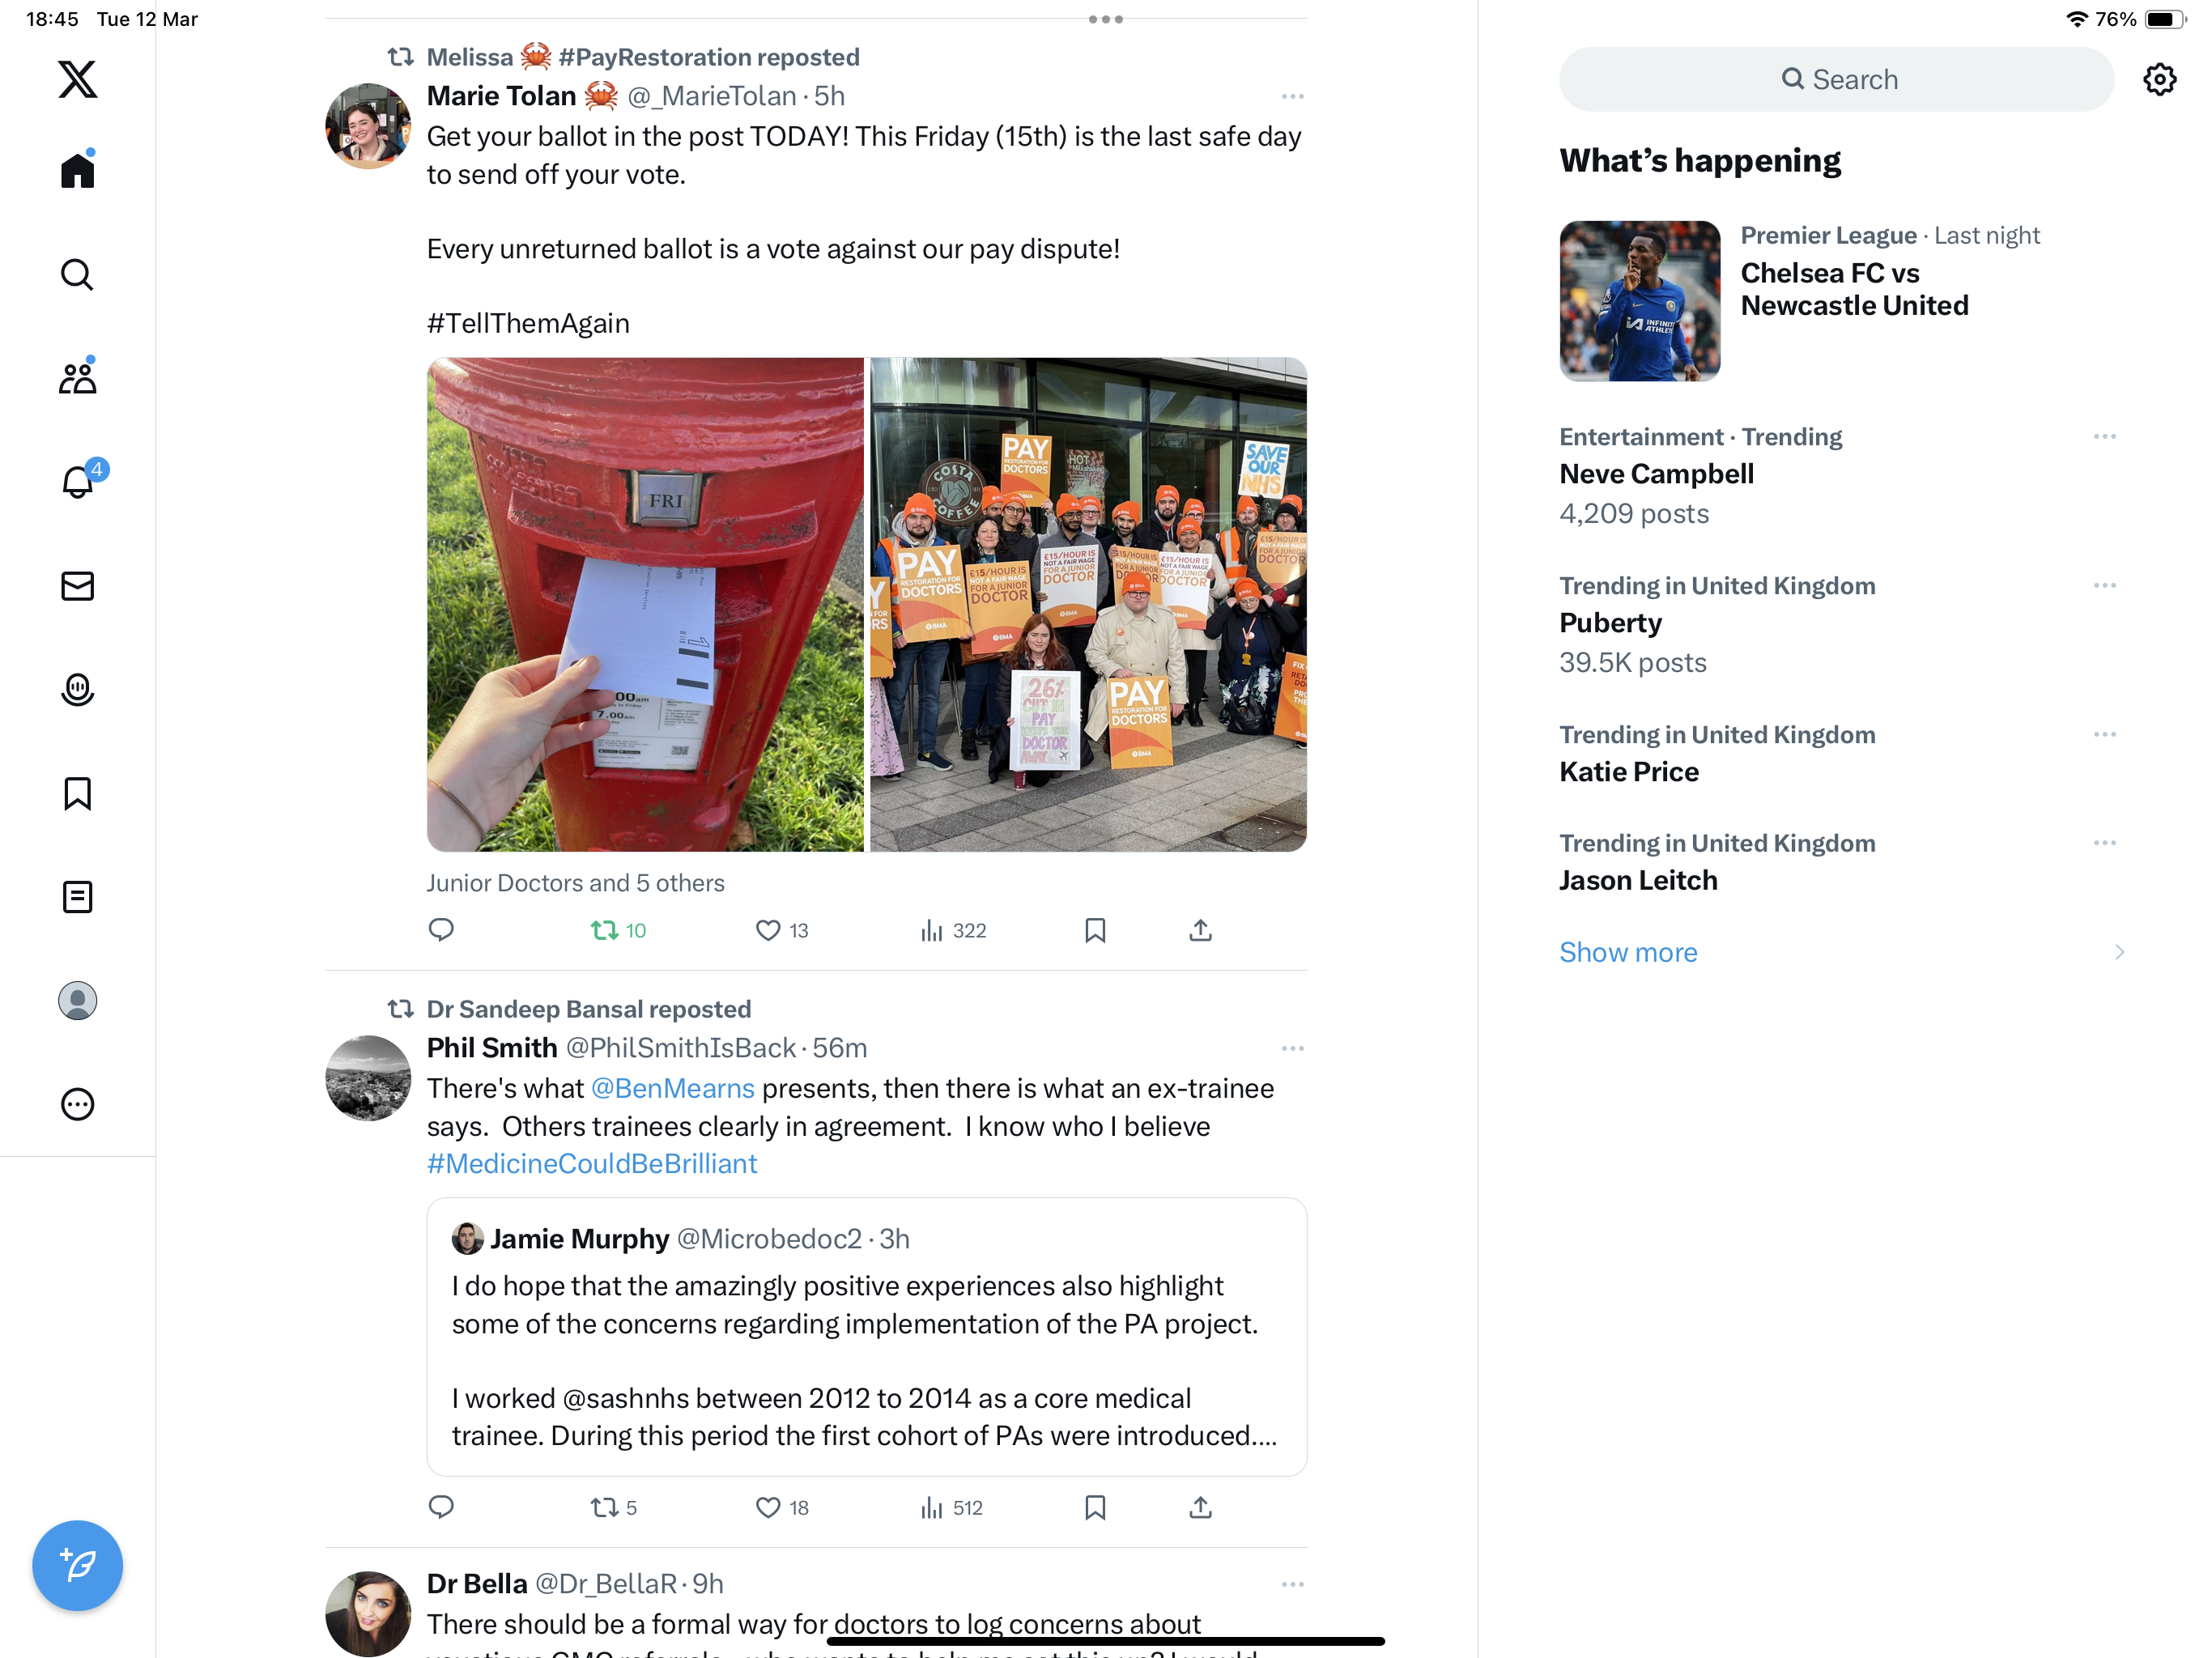Viewport: 2212px width, 1658px height.
Task: Open more options on Marie Tolan's post
Action: pos(1292,96)
